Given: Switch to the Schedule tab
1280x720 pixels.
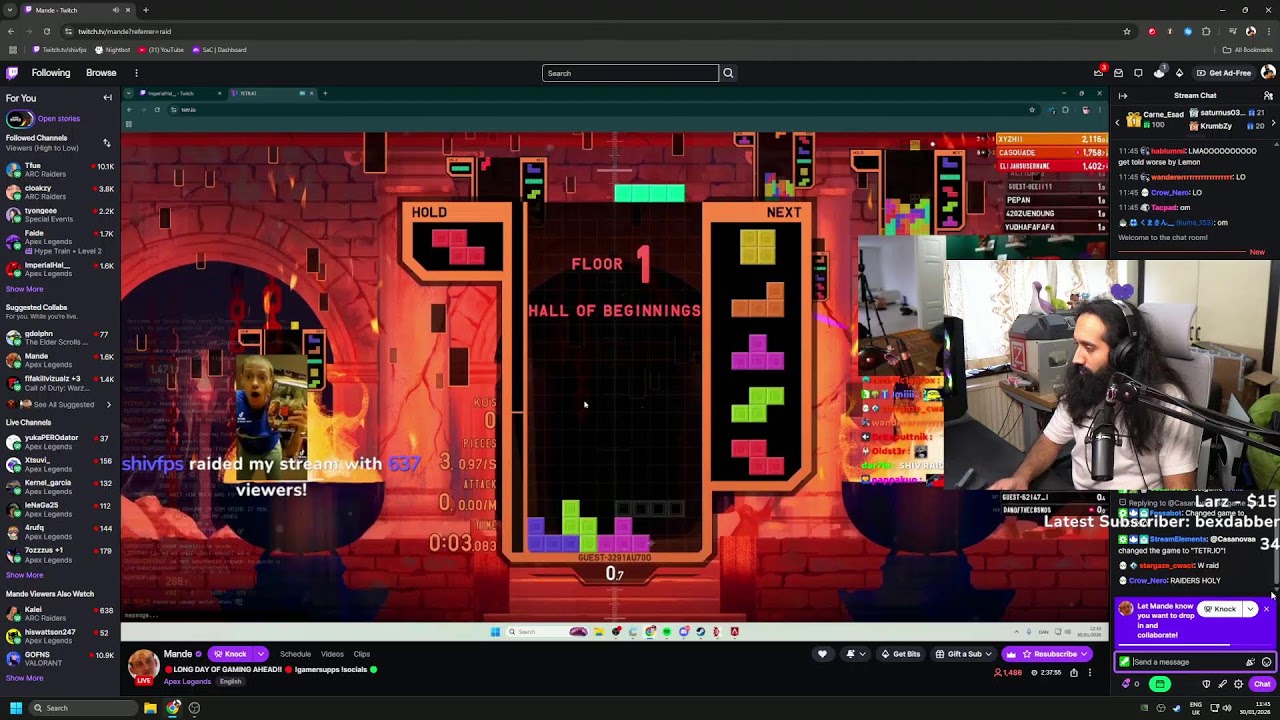Looking at the screenshot, I should pyautogui.click(x=295, y=654).
